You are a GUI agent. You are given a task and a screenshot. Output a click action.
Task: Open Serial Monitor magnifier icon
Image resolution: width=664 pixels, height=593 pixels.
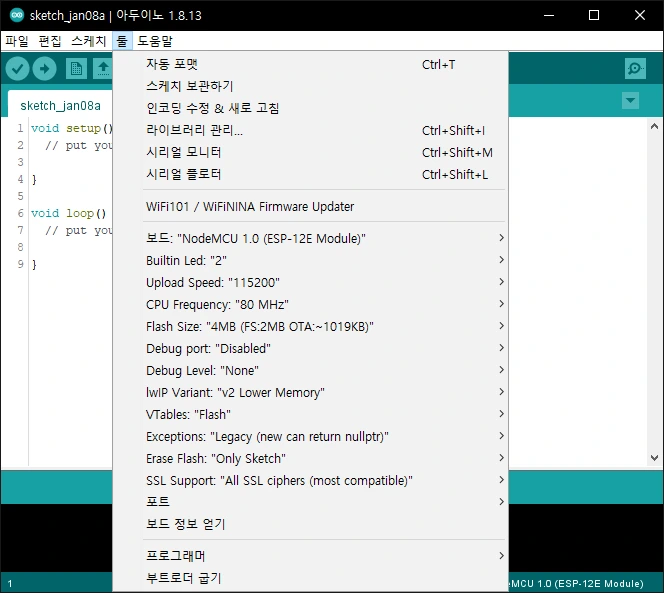coord(635,69)
